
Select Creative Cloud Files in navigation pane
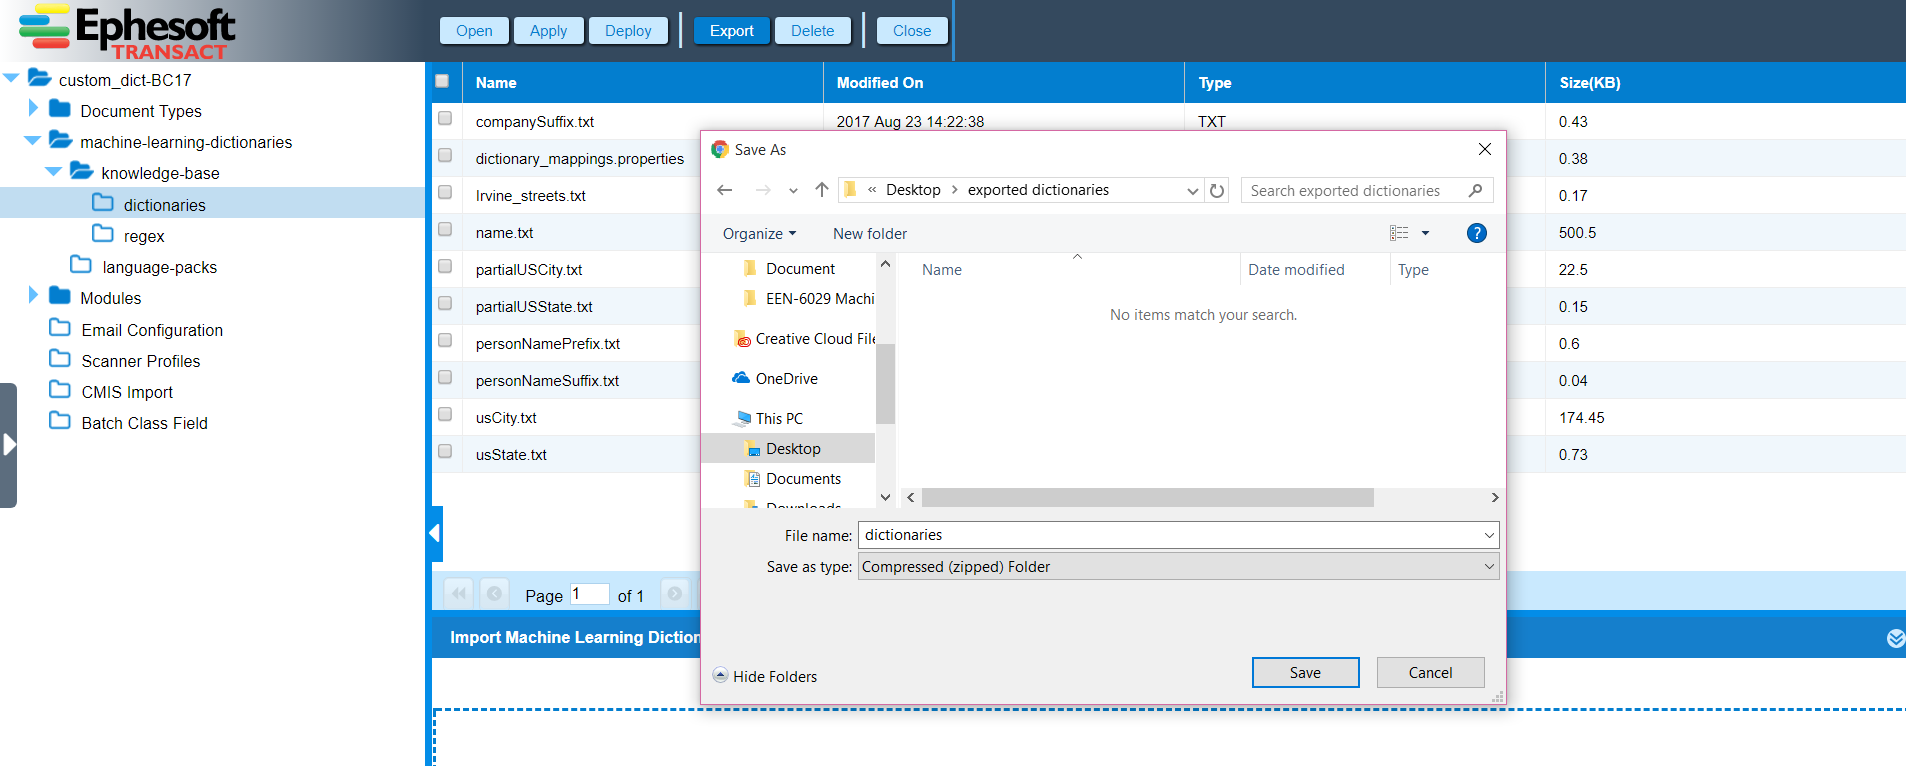(804, 339)
